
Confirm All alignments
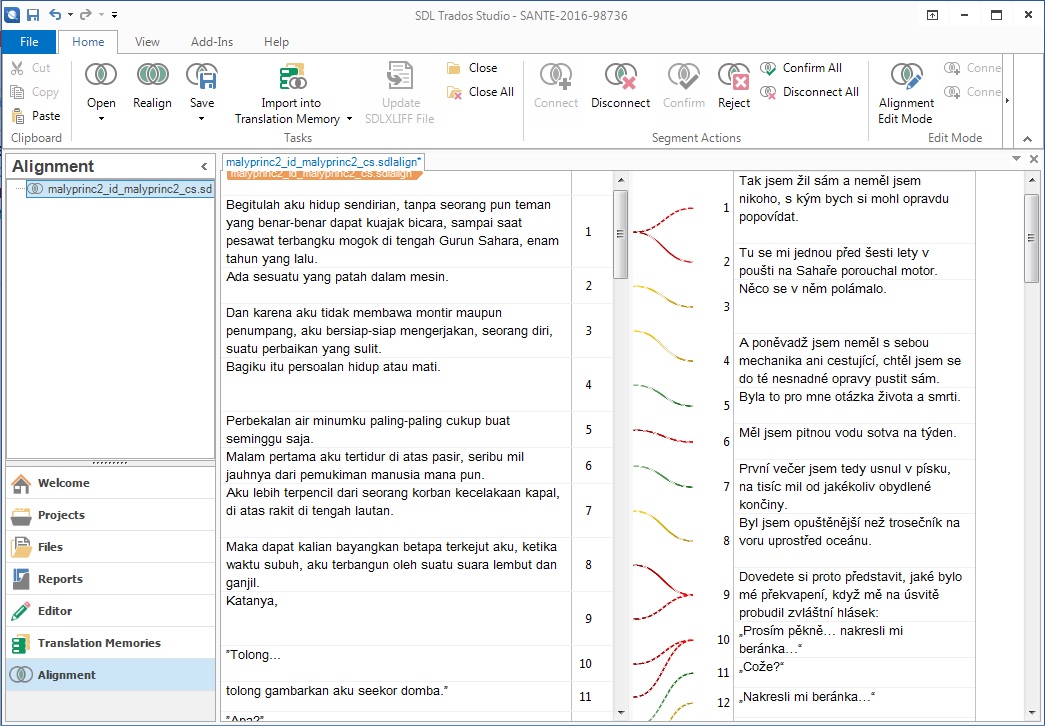801,68
